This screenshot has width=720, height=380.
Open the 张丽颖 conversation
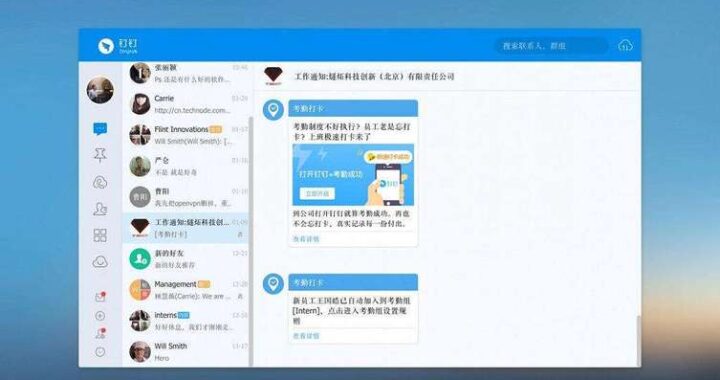[187, 73]
